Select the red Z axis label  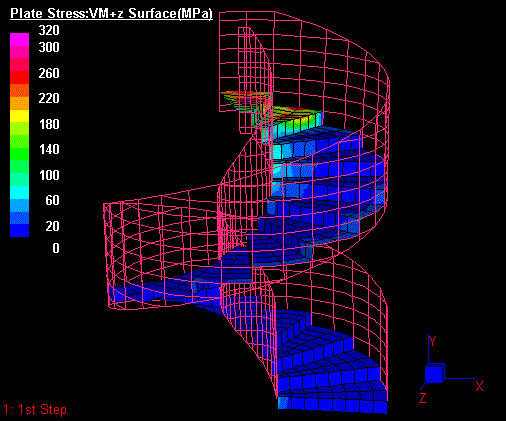[423, 397]
